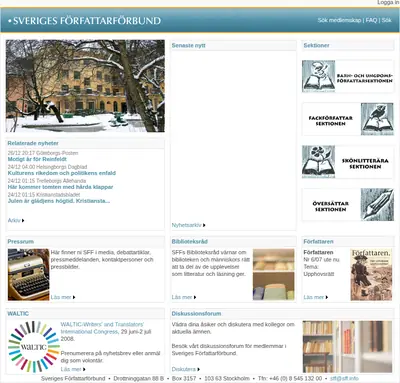Click the Diskutera link

click(186, 369)
